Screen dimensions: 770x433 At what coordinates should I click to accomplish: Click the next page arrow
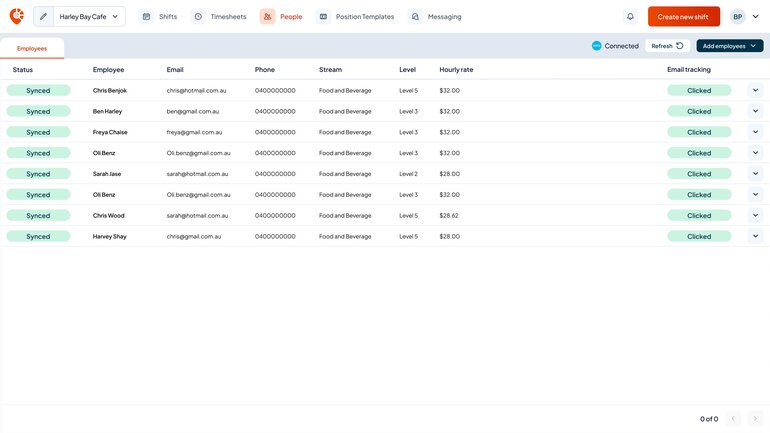[755, 419]
